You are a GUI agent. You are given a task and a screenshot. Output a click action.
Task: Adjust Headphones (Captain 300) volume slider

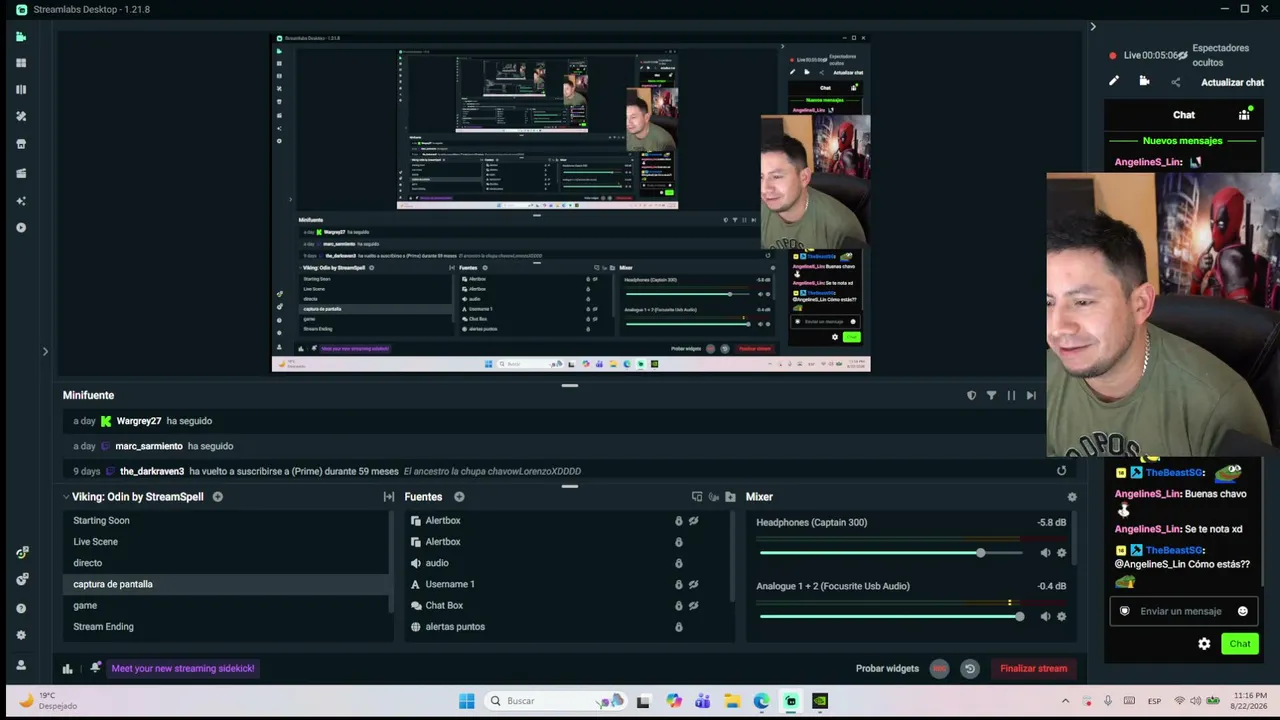coord(890,553)
